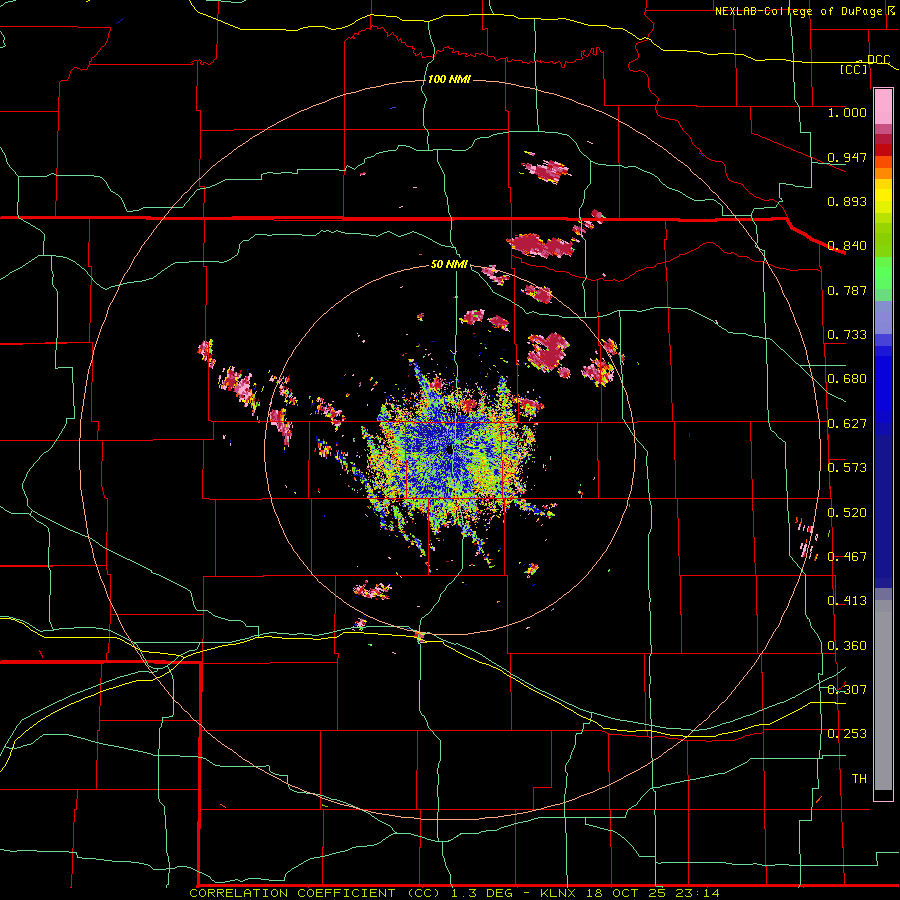900x900 pixels.
Task: Click the "100 NMI" range ring label
Action: click(x=449, y=79)
